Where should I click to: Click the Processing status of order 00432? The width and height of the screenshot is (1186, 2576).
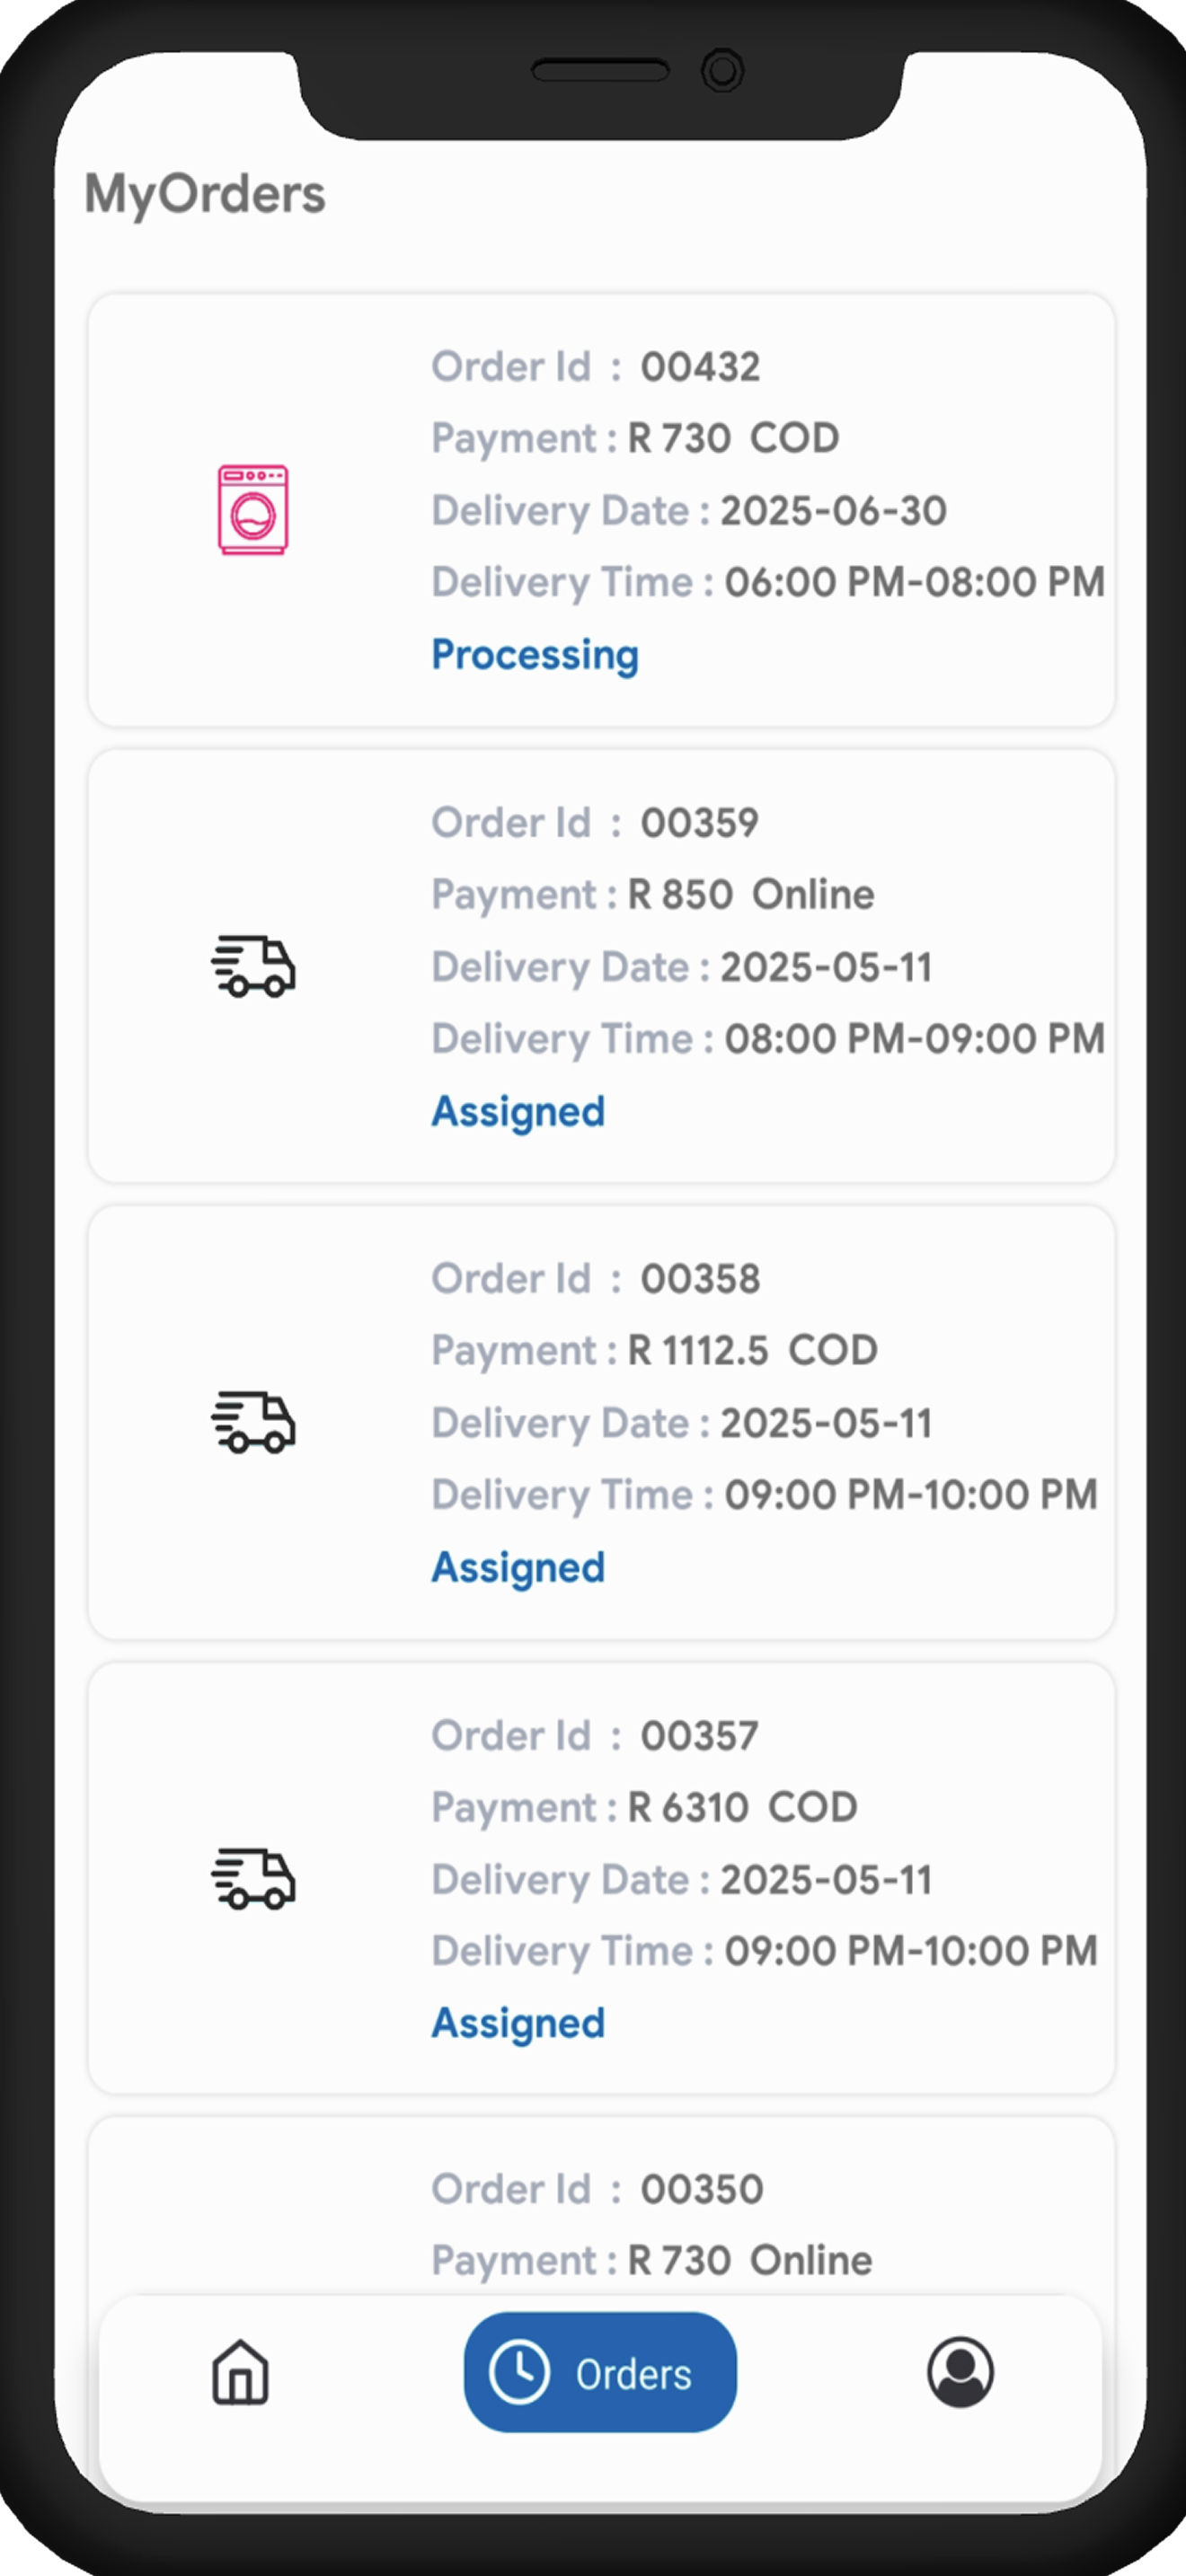click(x=535, y=656)
